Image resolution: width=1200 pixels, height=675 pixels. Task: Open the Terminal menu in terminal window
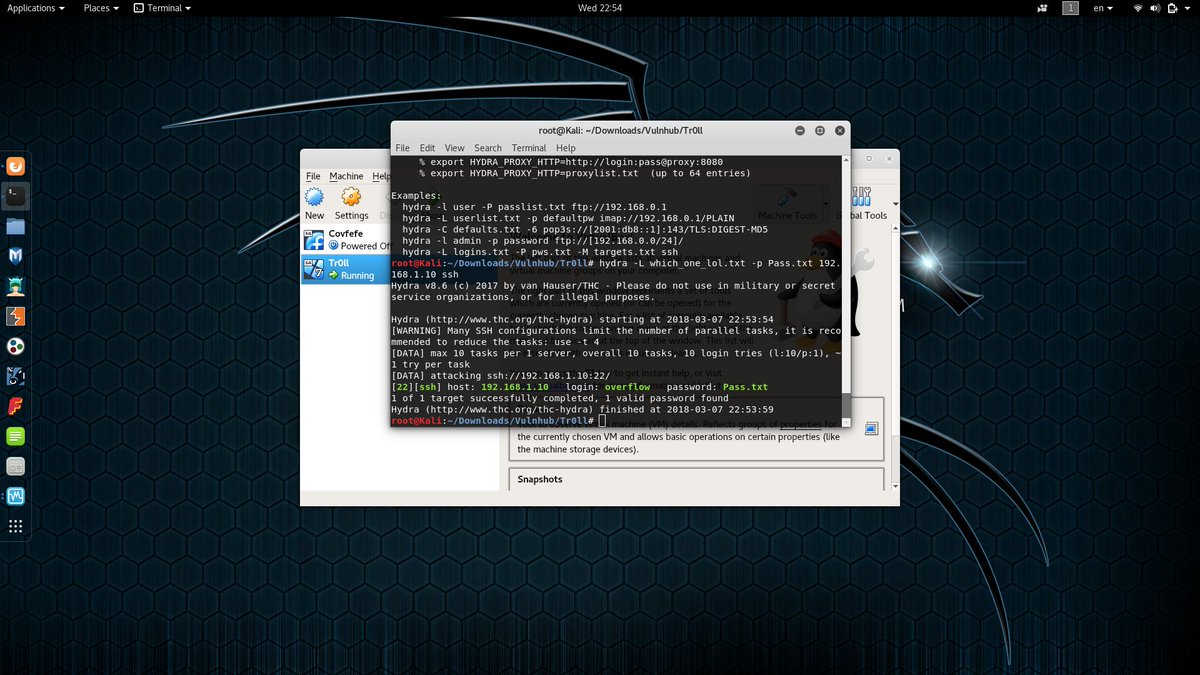[x=529, y=148]
